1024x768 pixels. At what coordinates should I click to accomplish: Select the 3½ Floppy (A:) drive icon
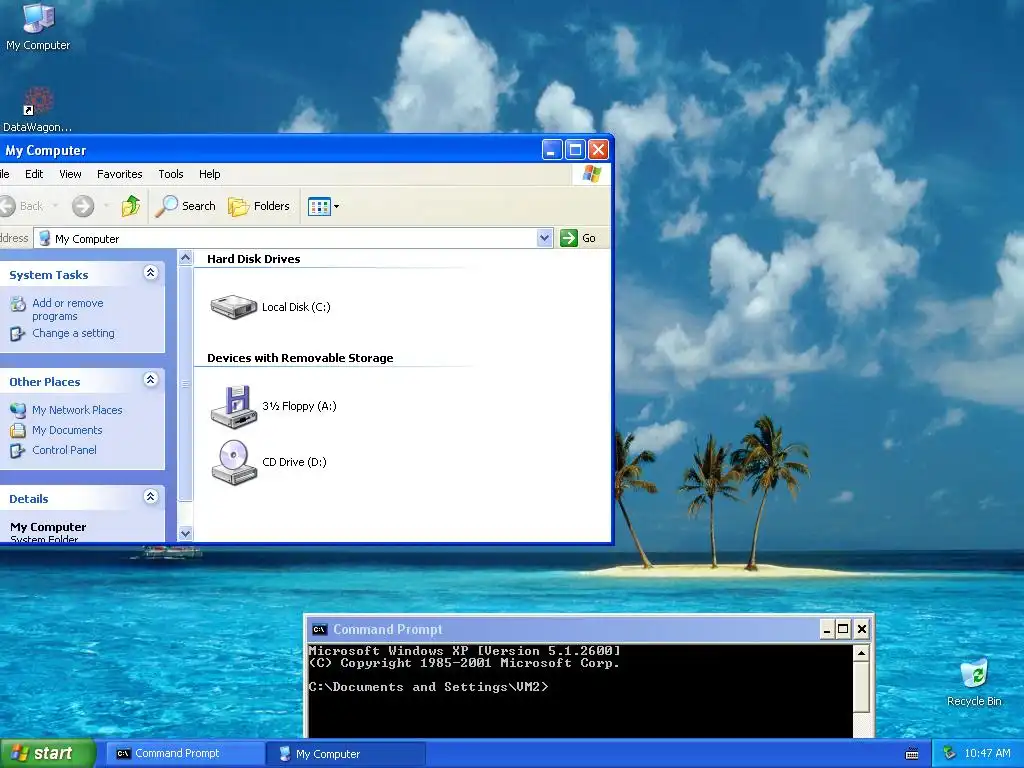(x=233, y=406)
